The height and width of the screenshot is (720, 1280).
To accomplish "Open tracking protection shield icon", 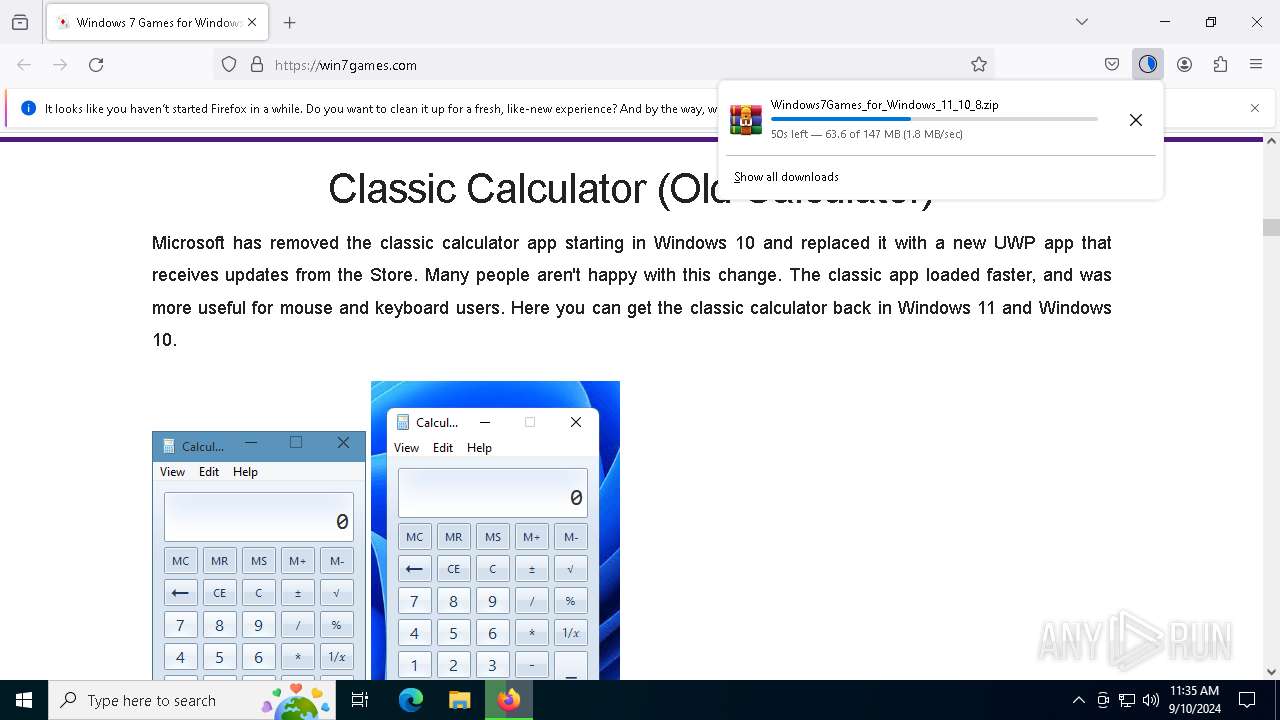I will [x=229, y=64].
